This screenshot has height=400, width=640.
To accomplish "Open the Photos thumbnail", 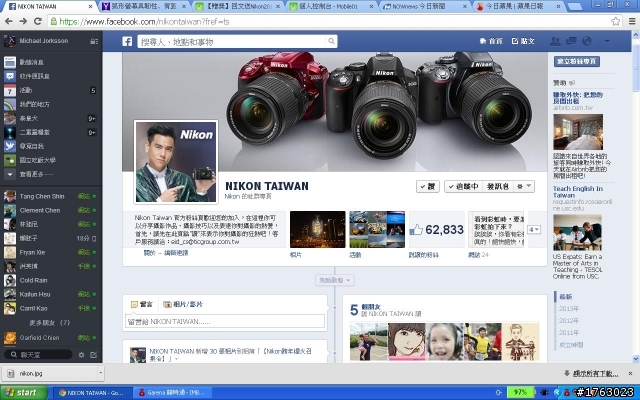I will pos(318,229).
